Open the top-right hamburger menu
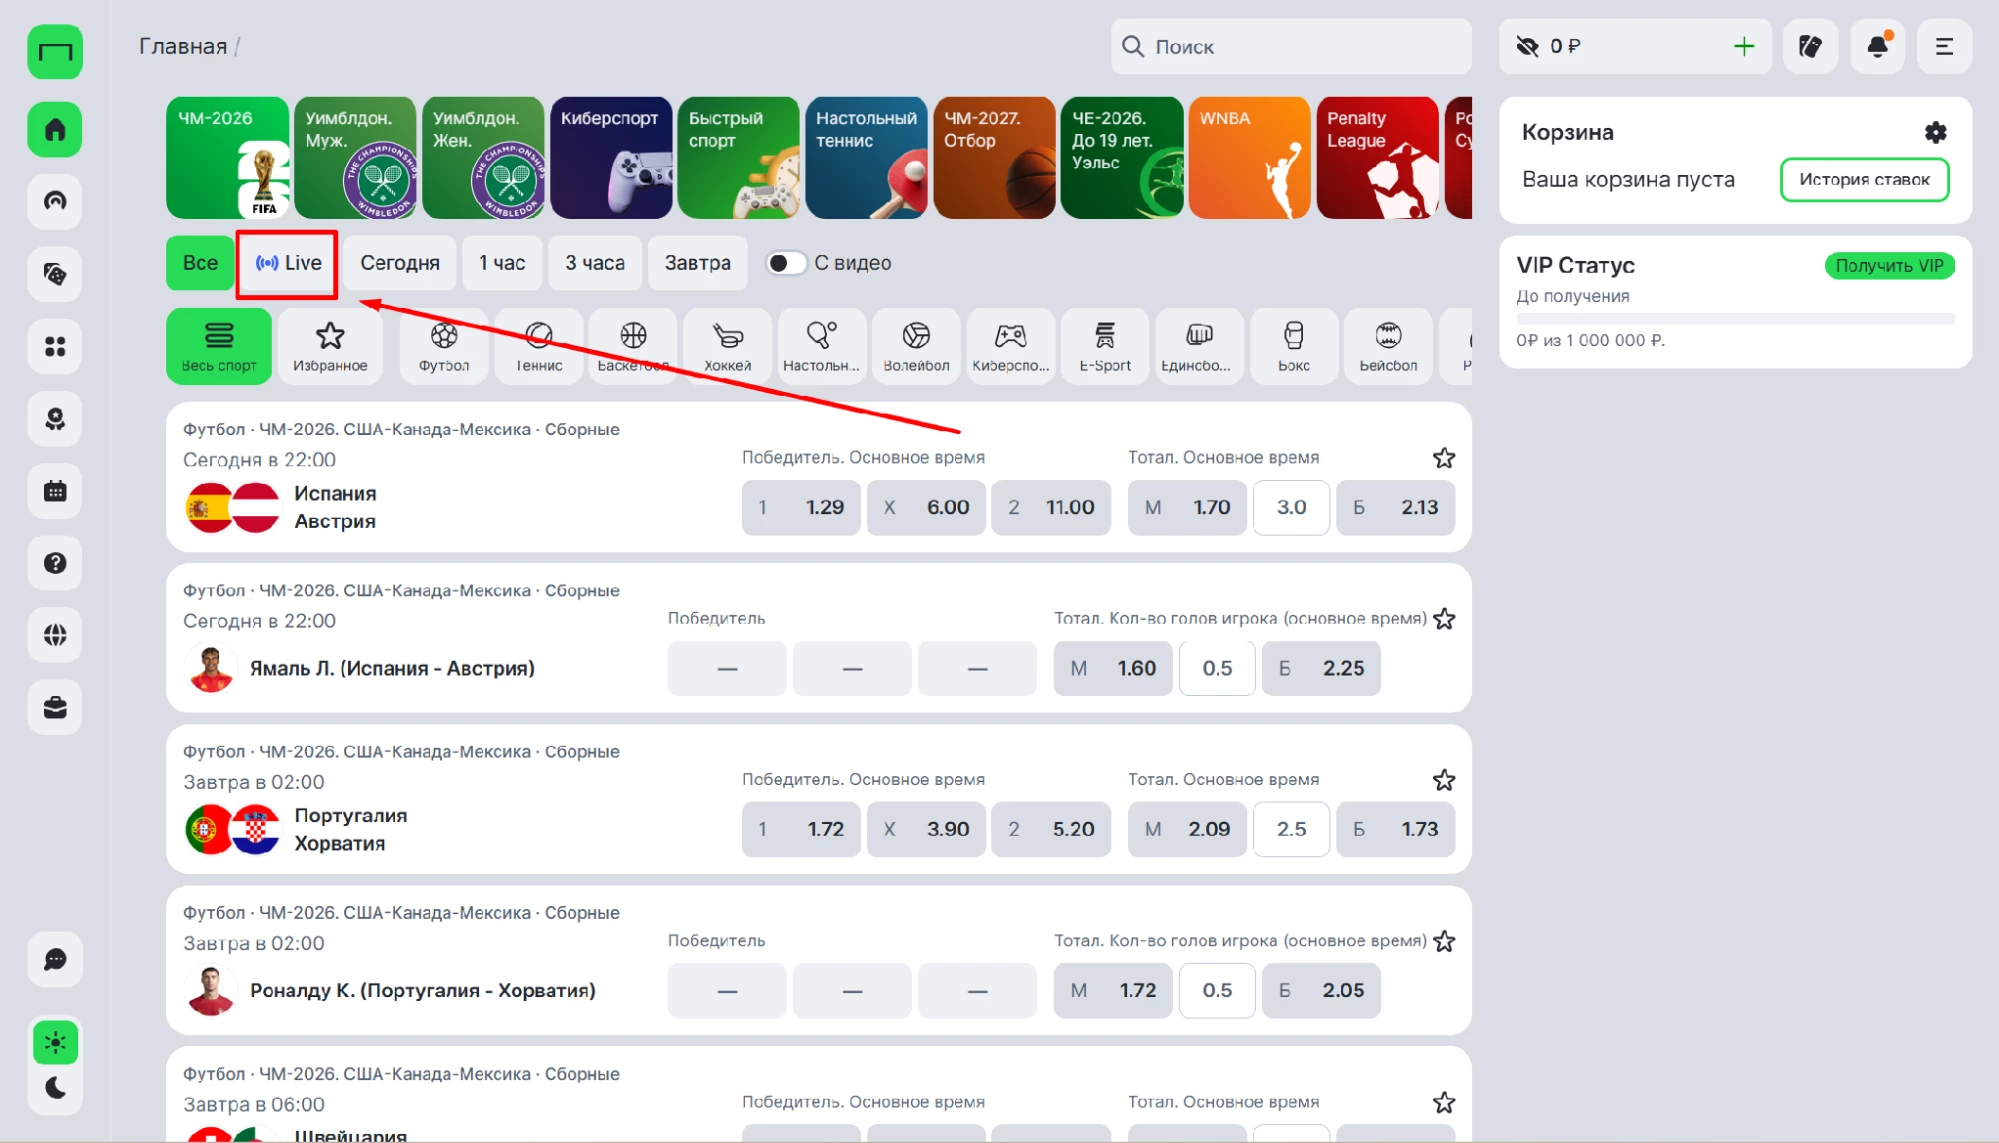 pos(1944,46)
